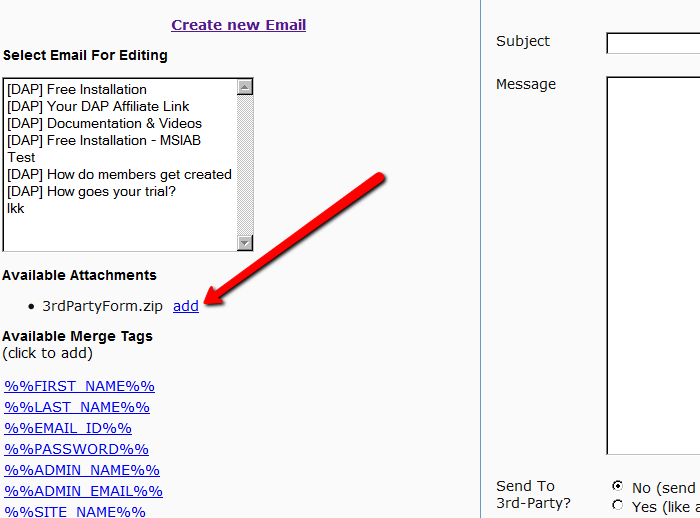Select '[DAP] How do members get created'
Screen dimensions: 700x518
[119, 175]
